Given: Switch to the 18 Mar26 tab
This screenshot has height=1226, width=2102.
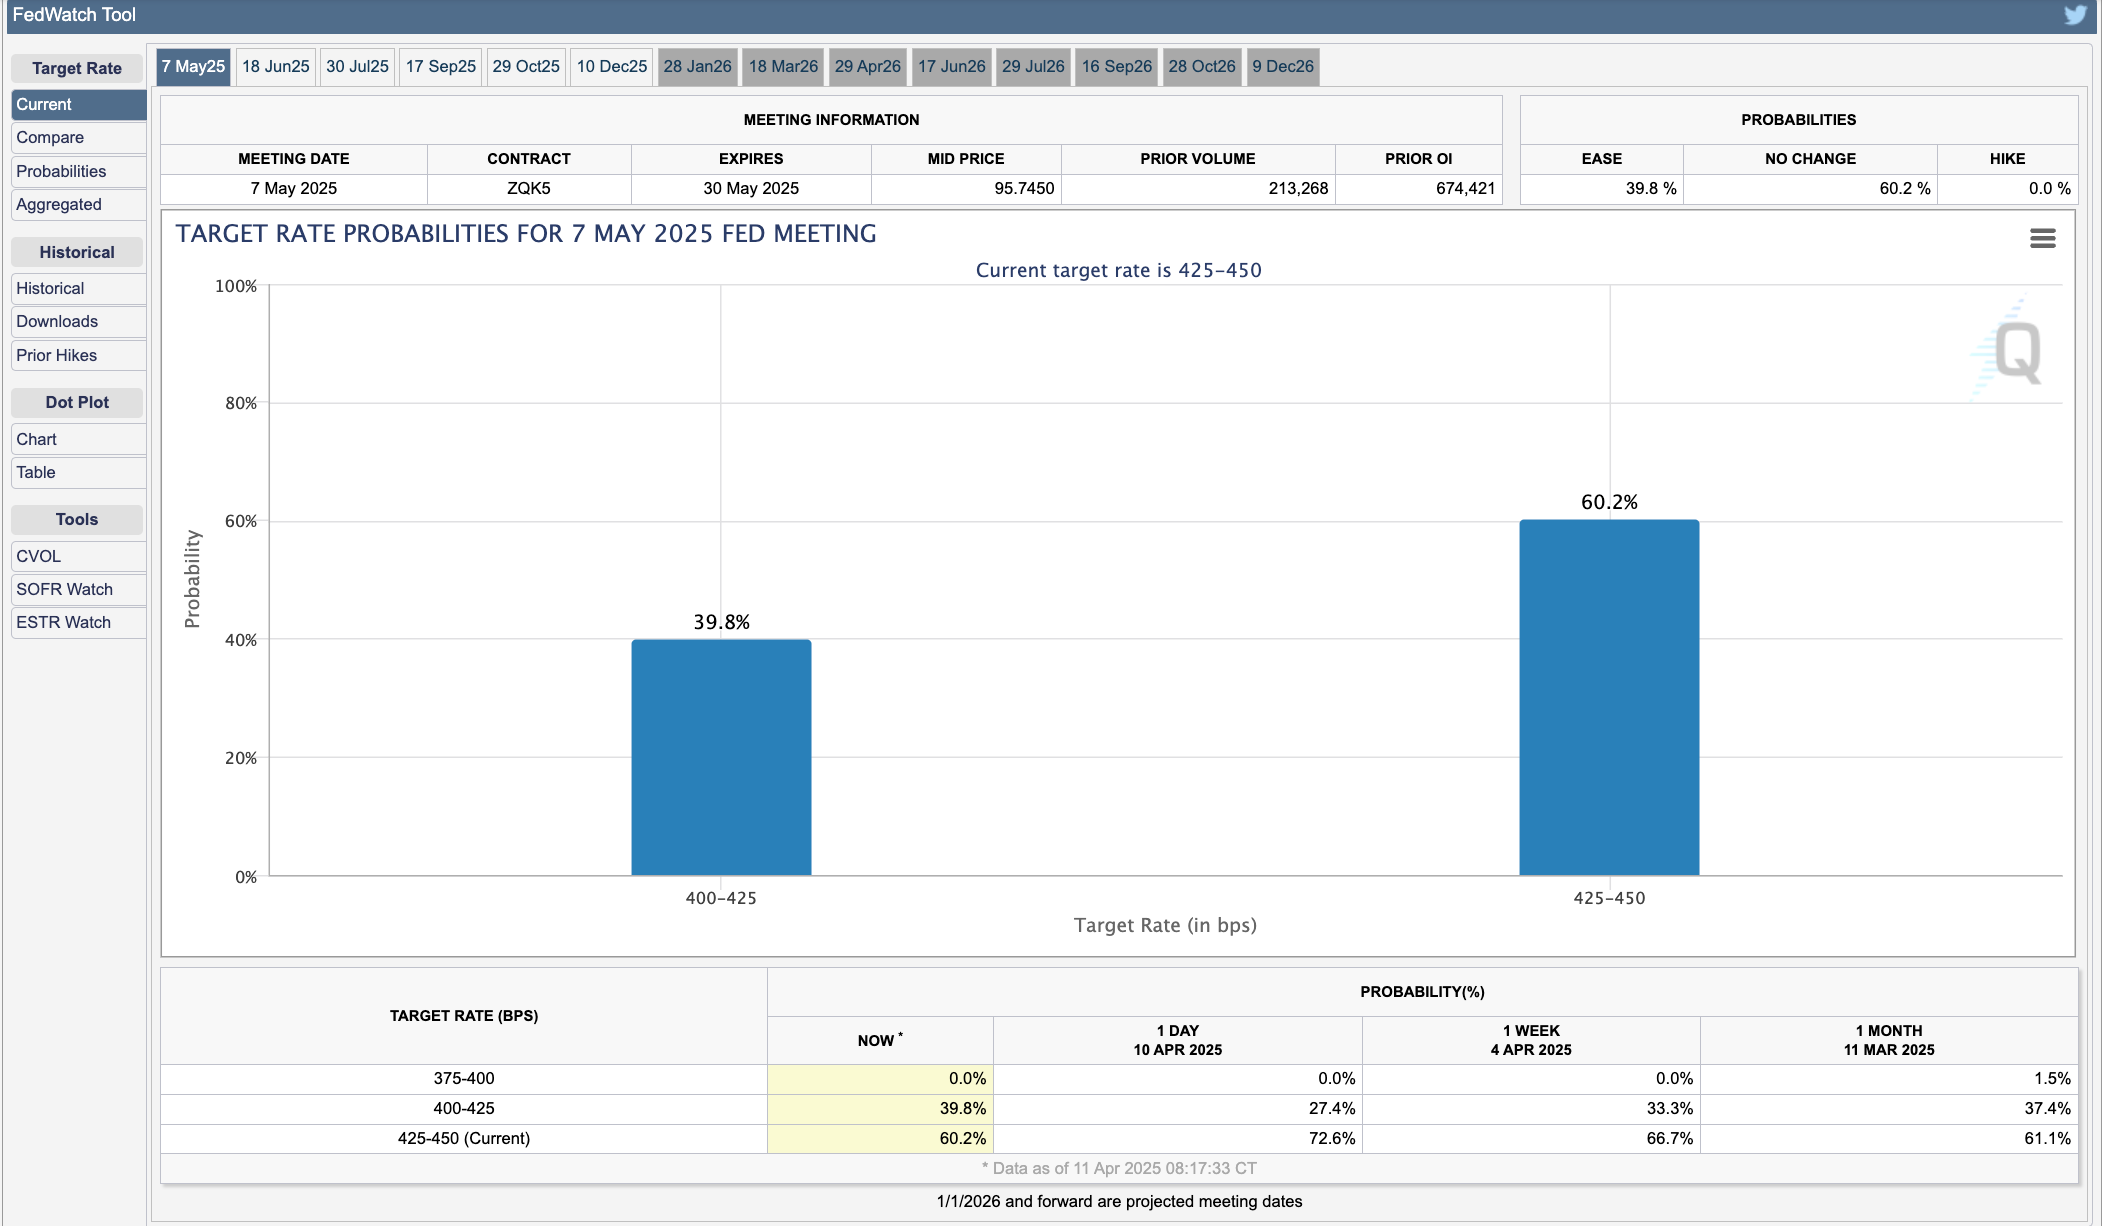Looking at the screenshot, I should 784,67.
